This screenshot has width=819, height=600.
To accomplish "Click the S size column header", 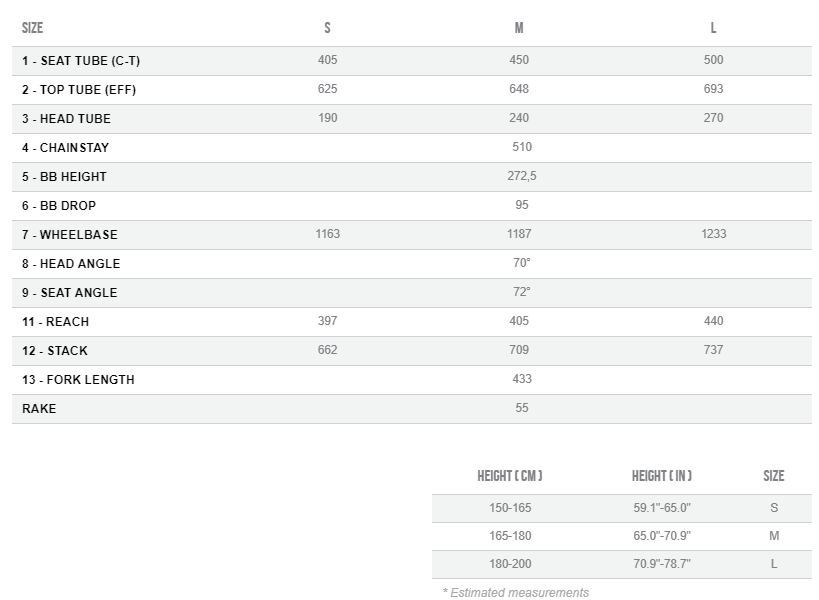I will point(327,28).
